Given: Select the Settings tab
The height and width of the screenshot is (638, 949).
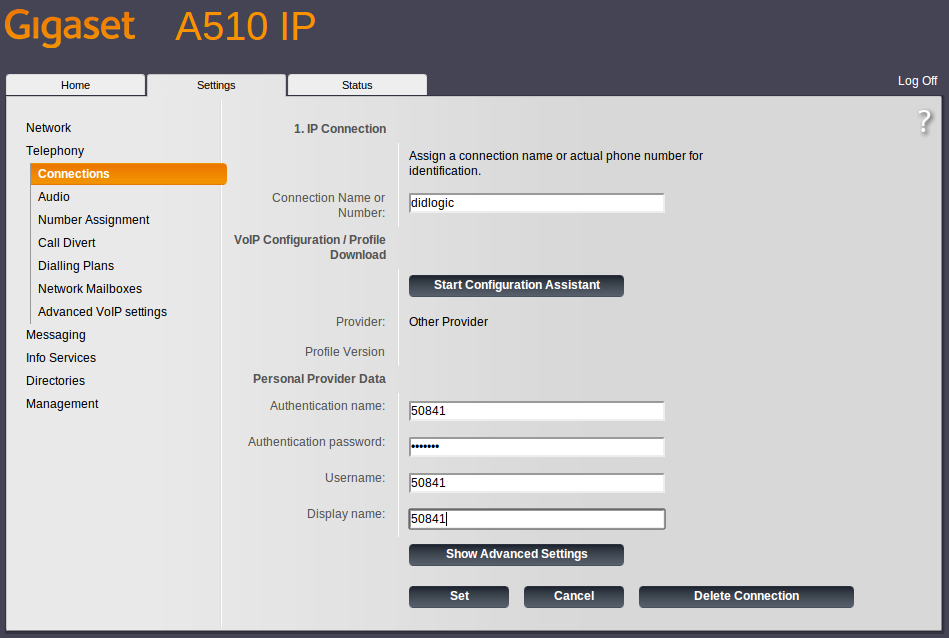Looking at the screenshot, I should [x=216, y=85].
